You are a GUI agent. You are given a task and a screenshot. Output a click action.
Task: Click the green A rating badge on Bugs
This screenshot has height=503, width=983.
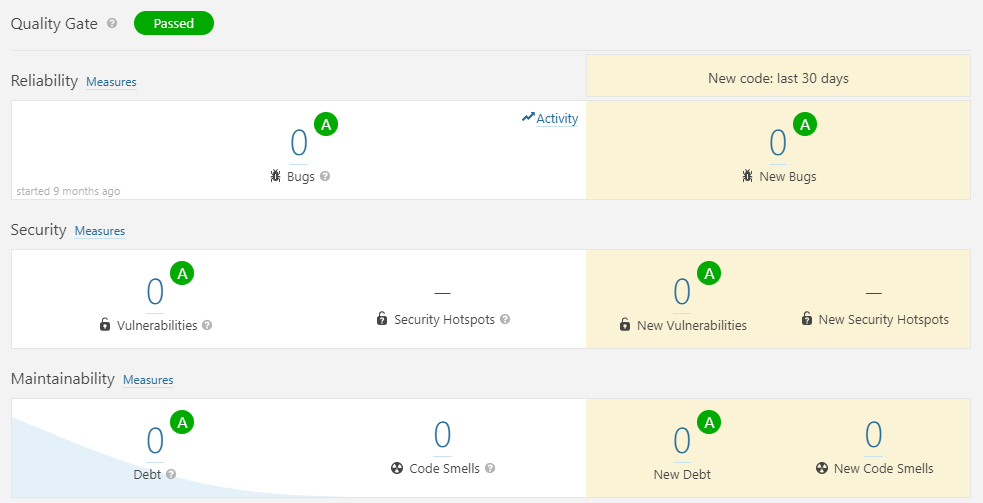click(326, 124)
